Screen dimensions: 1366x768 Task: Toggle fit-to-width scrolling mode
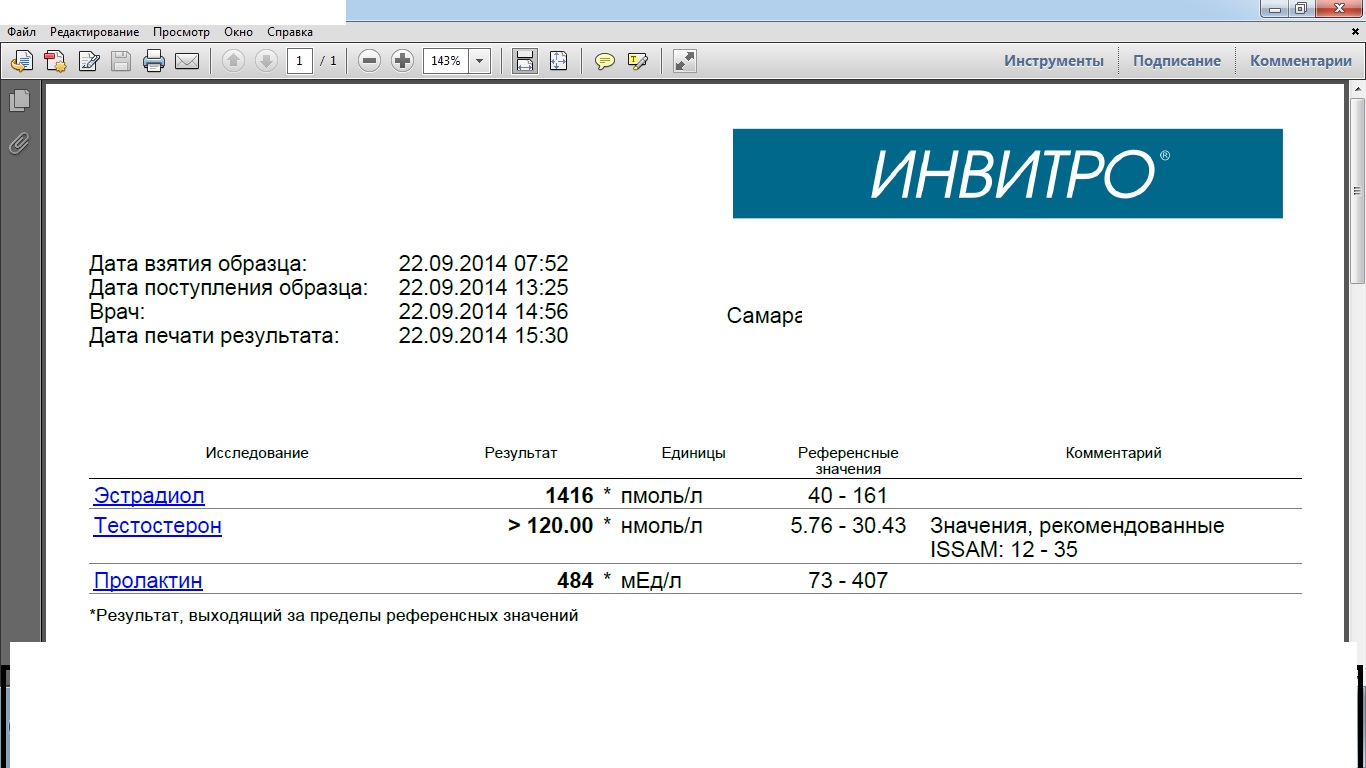[x=524, y=62]
